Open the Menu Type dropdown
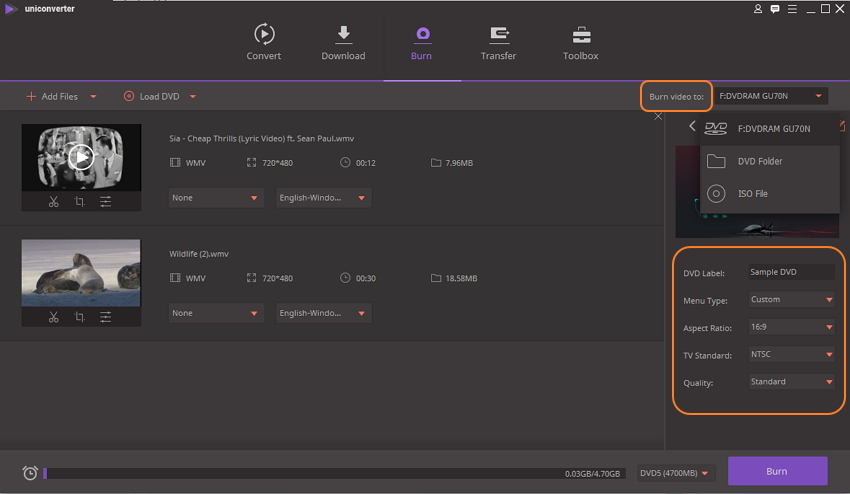The height and width of the screenshot is (494, 850). (791, 299)
